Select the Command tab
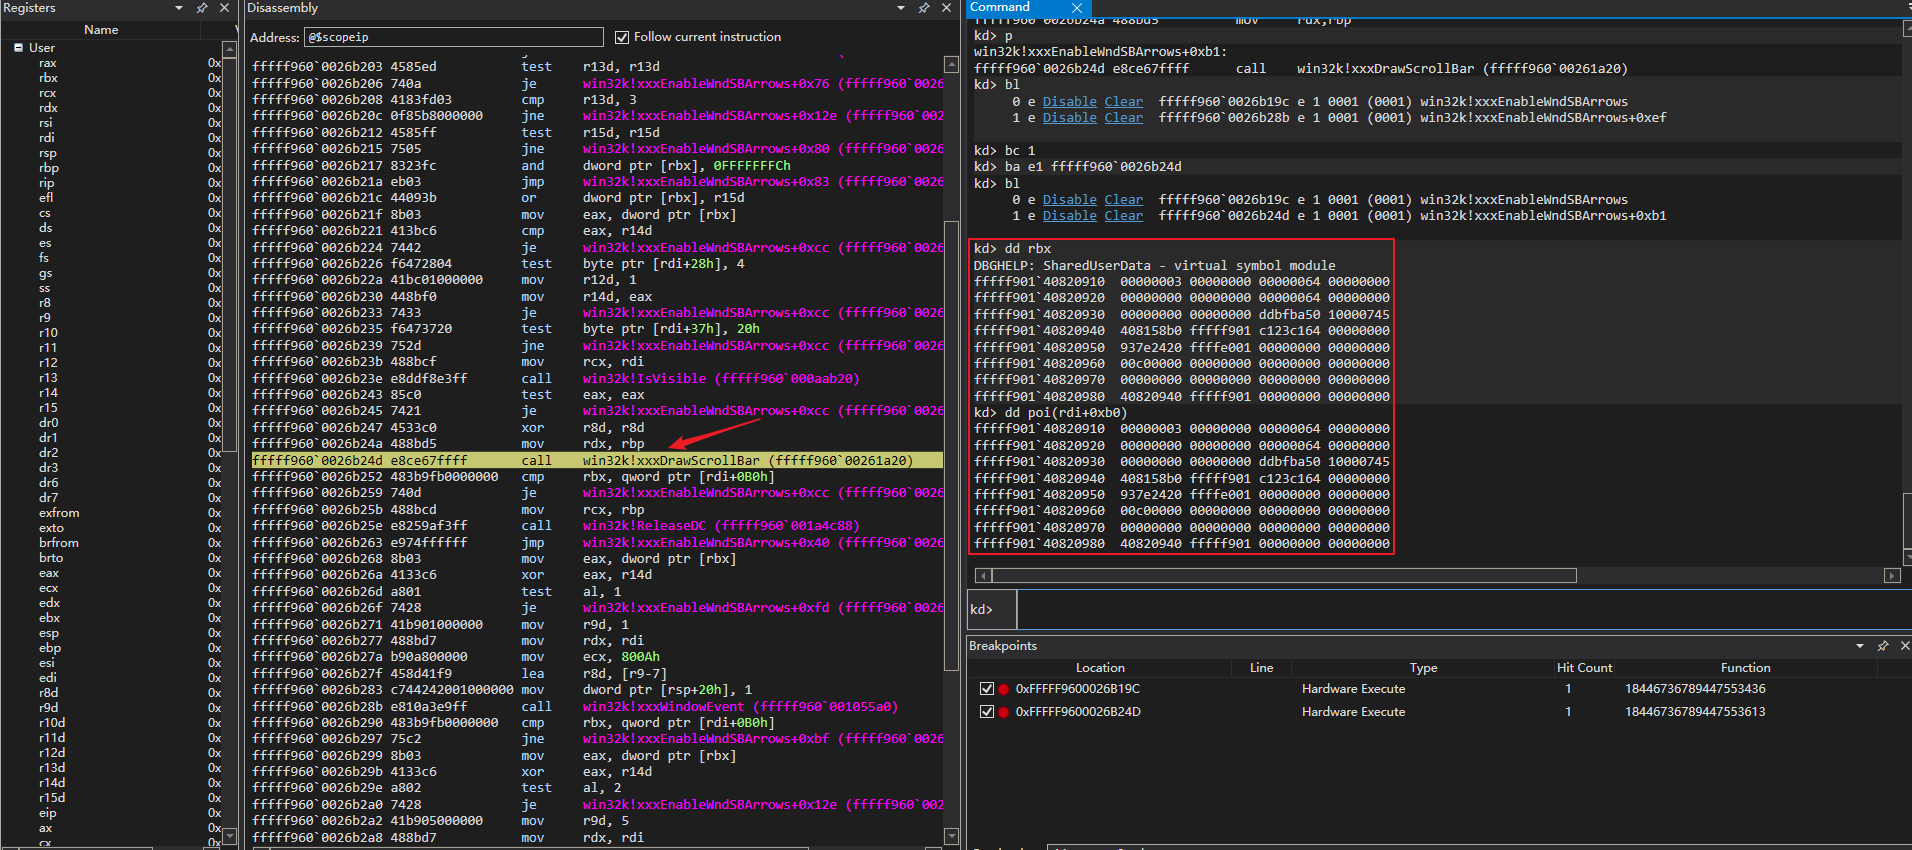Screen dimensions: 1912x850 (x=1000, y=7)
